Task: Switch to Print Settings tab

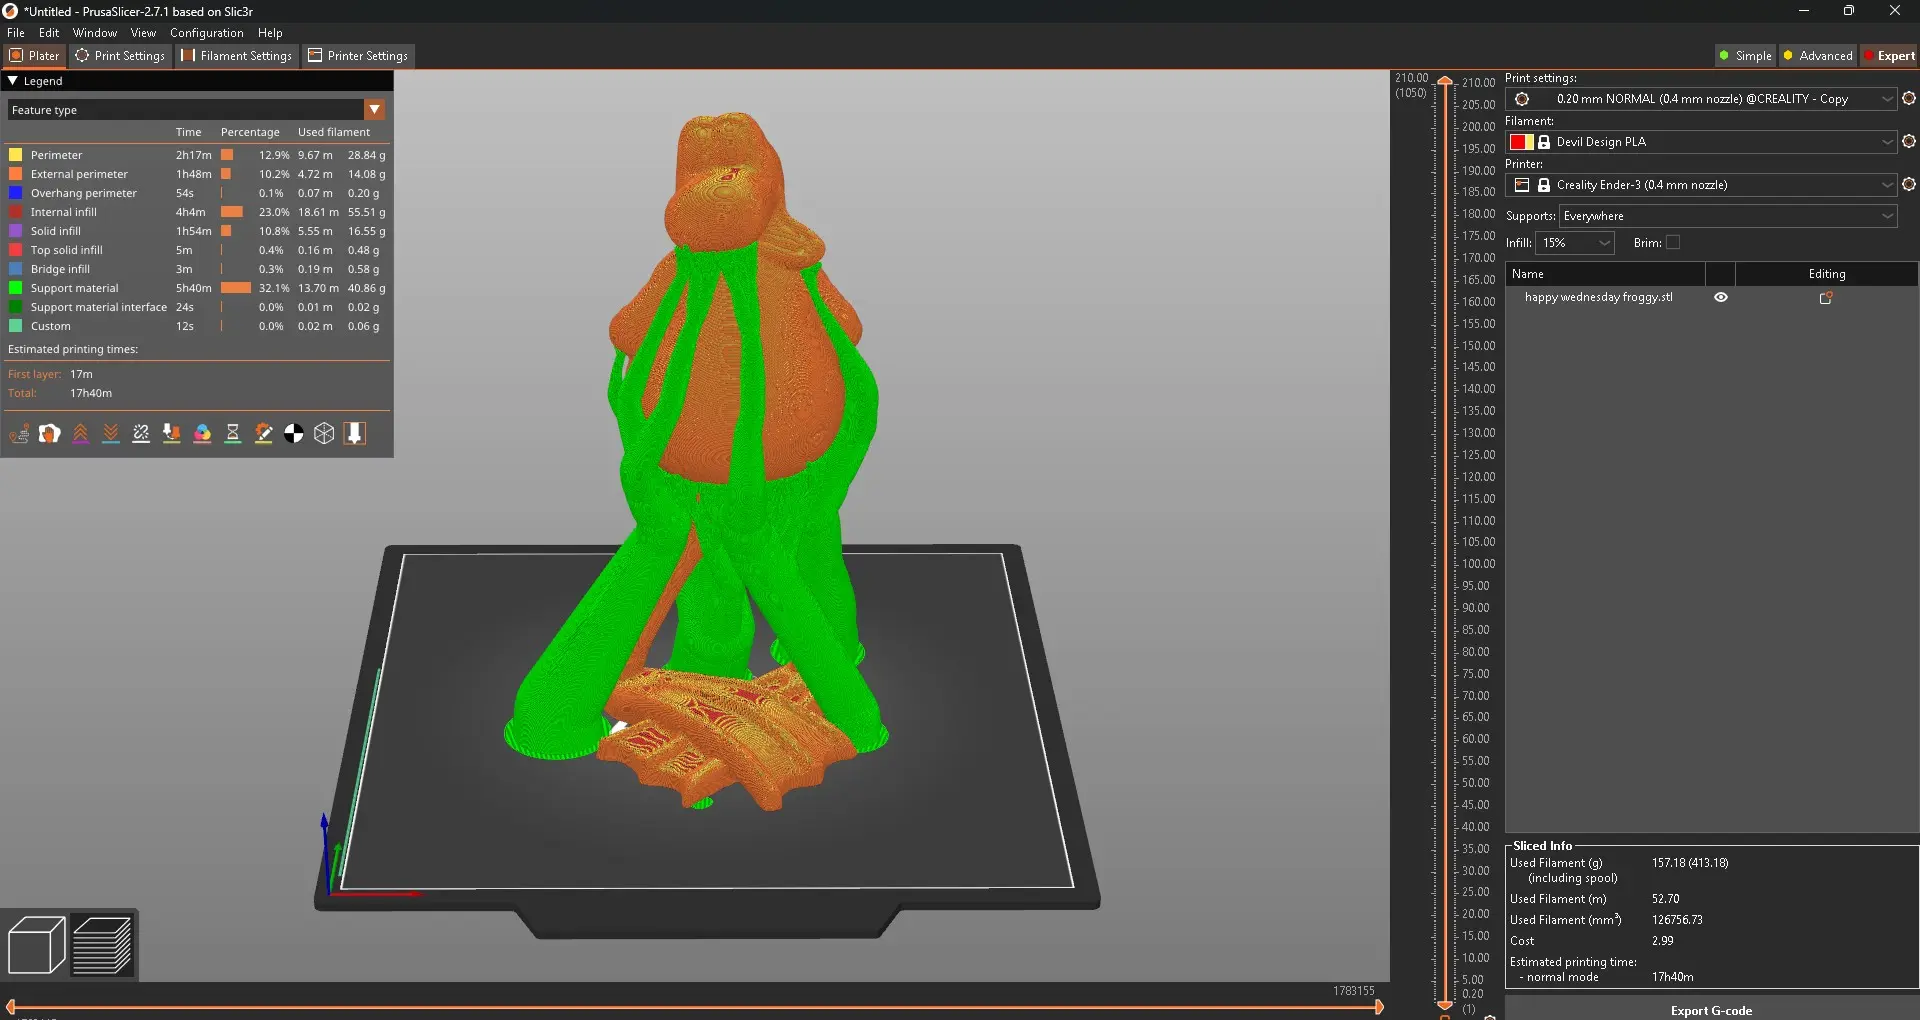Action: pyautogui.click(x=120, y=56)
